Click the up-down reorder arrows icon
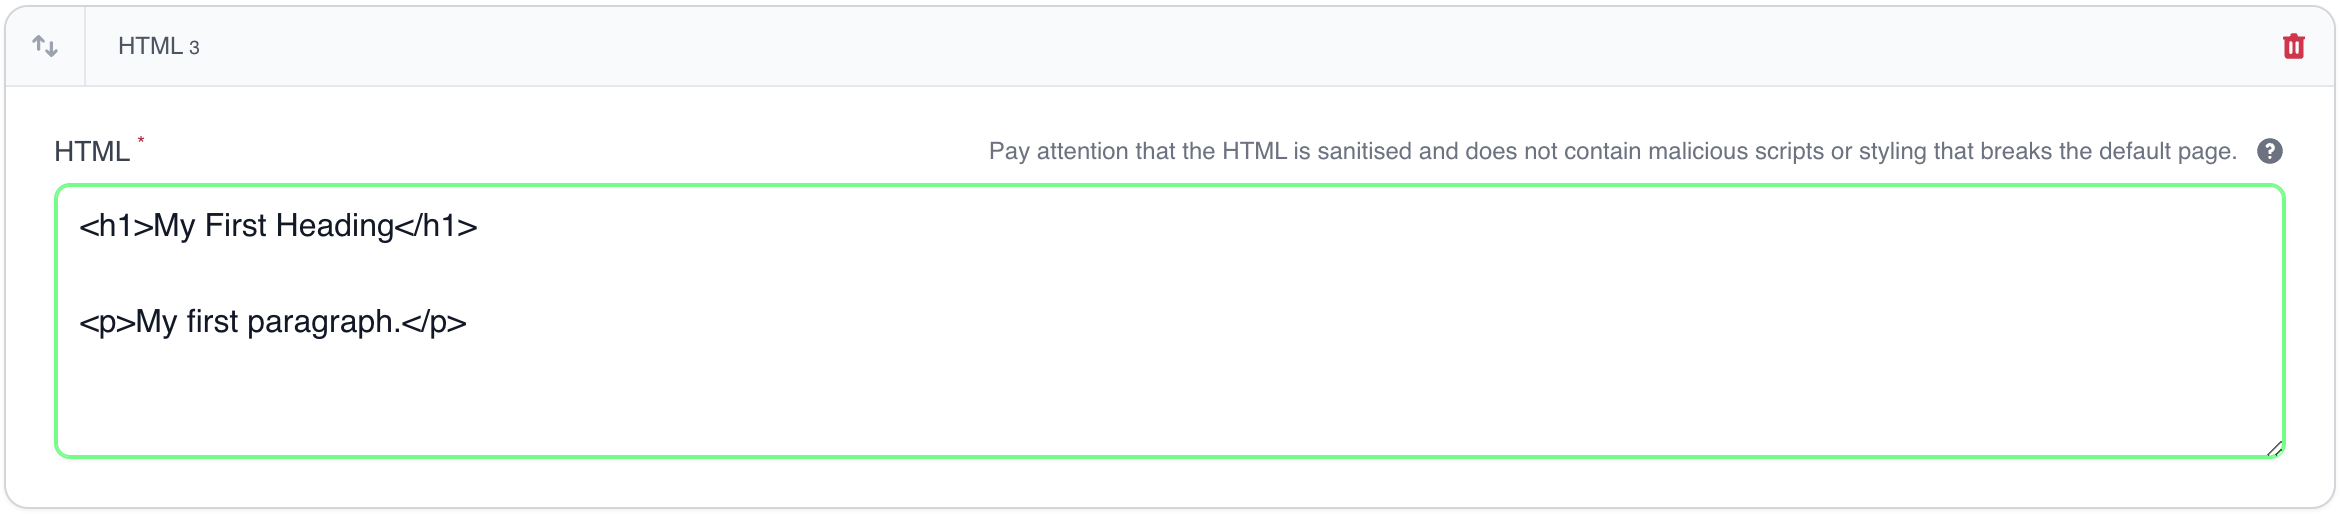 (x=45, y=46)
